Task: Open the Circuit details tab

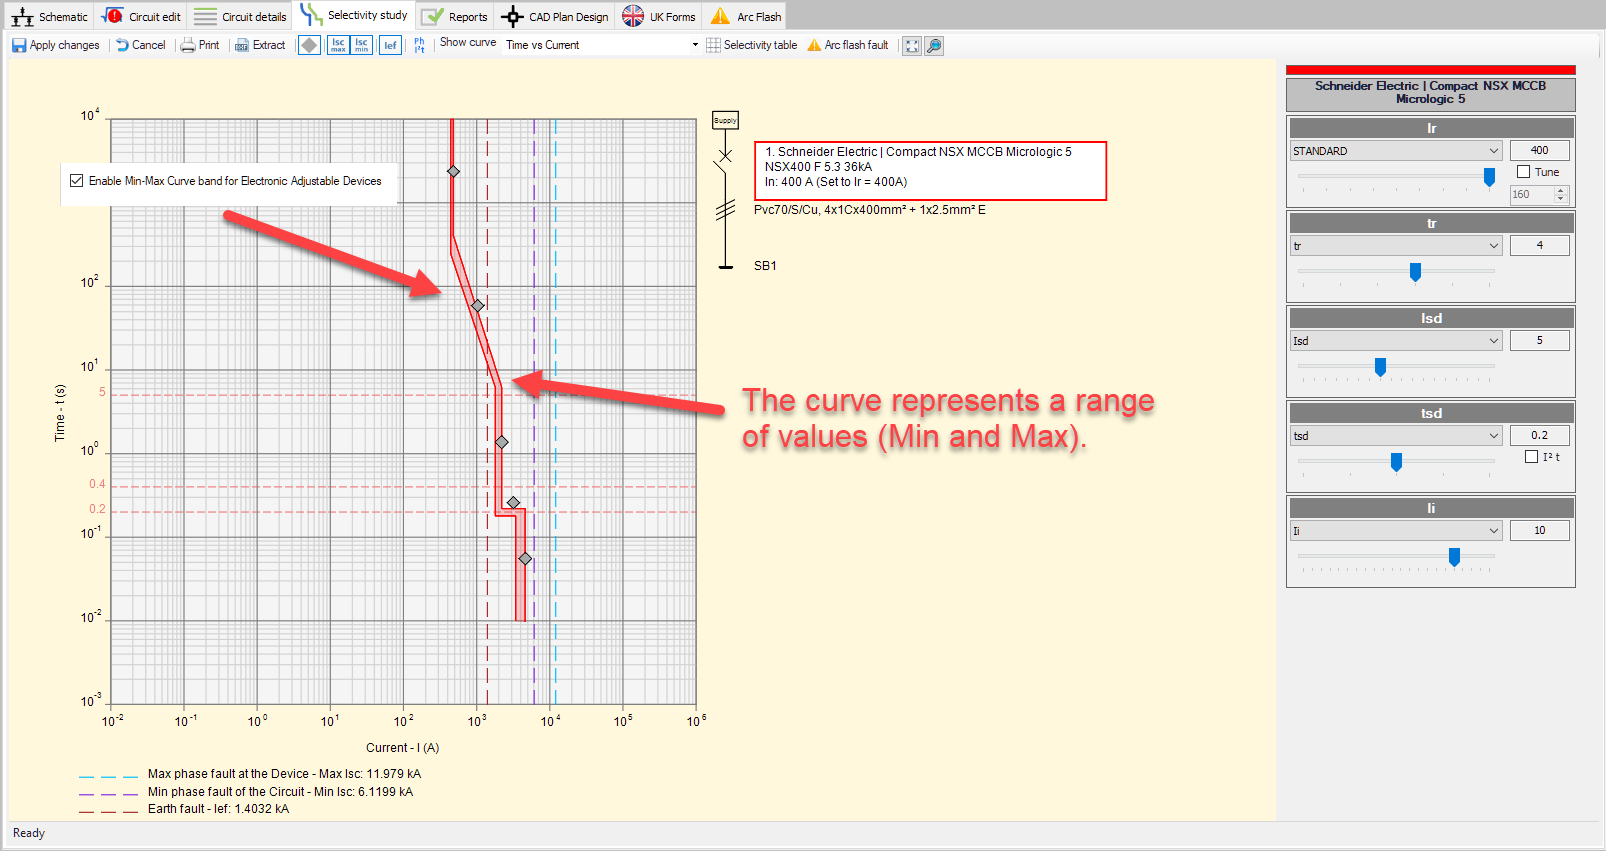Action: click(x=240, y=16)
